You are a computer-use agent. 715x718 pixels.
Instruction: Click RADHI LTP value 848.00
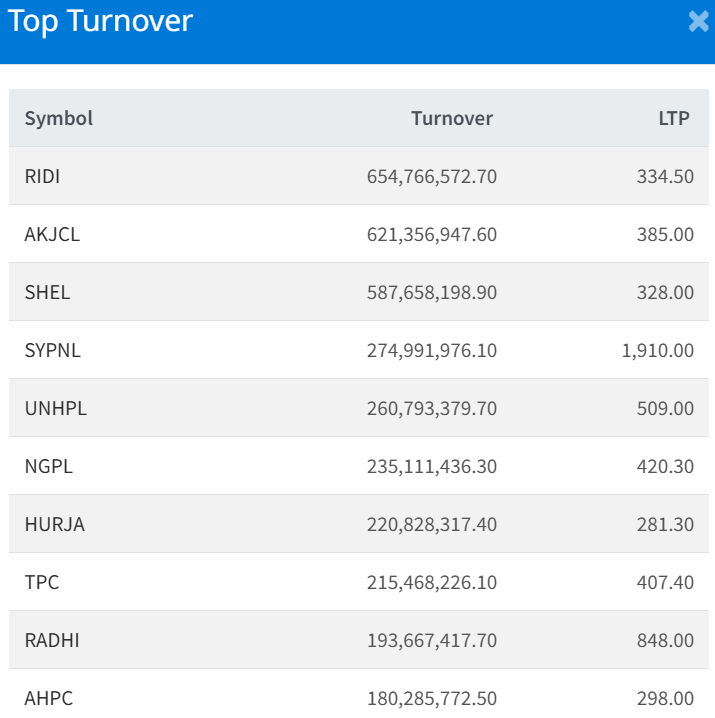click(x=665, y=640)
